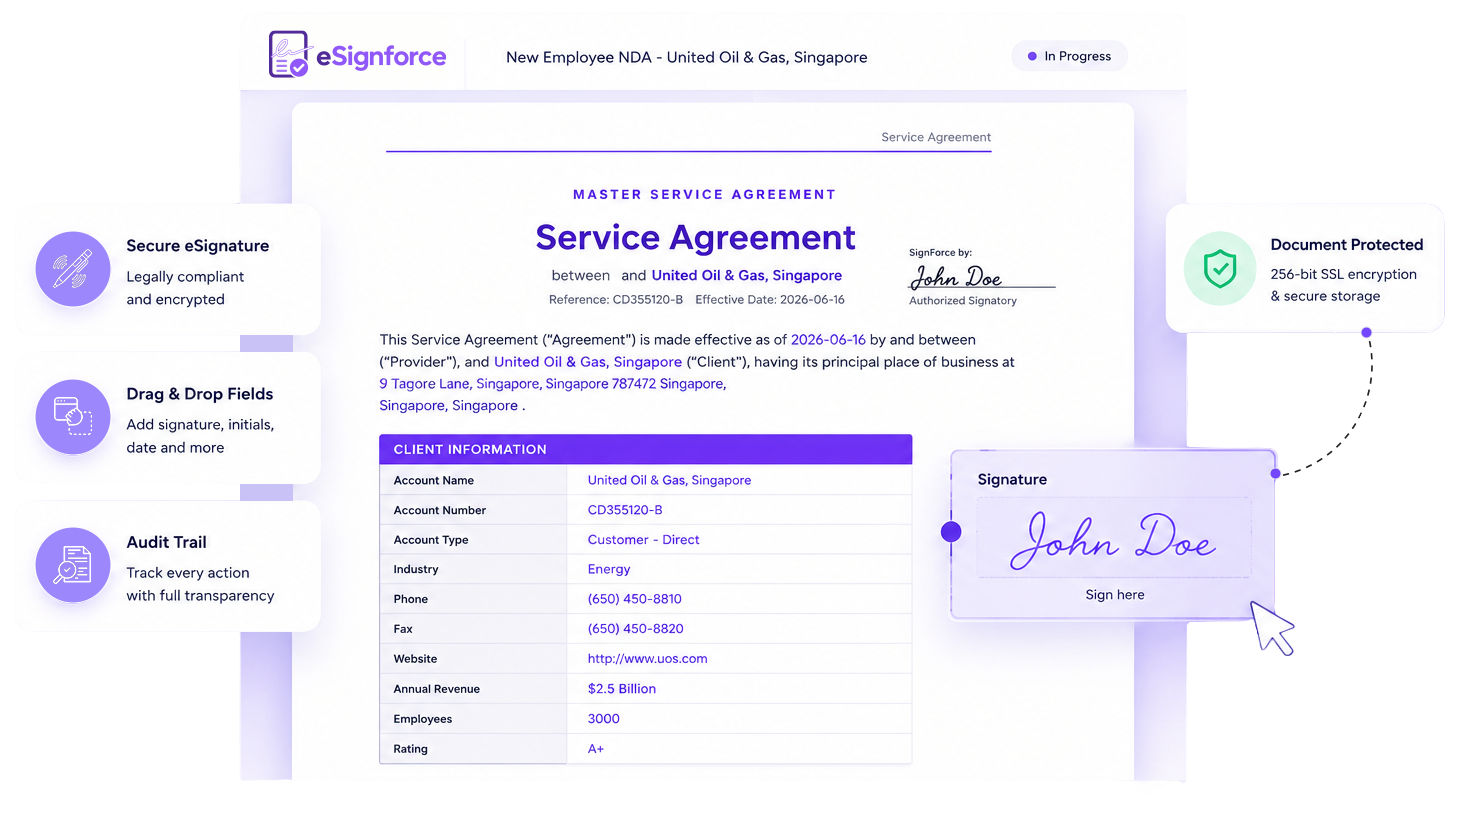Click the eSignforce logo icon
The image size is (1459, 820).
[289, 54]
